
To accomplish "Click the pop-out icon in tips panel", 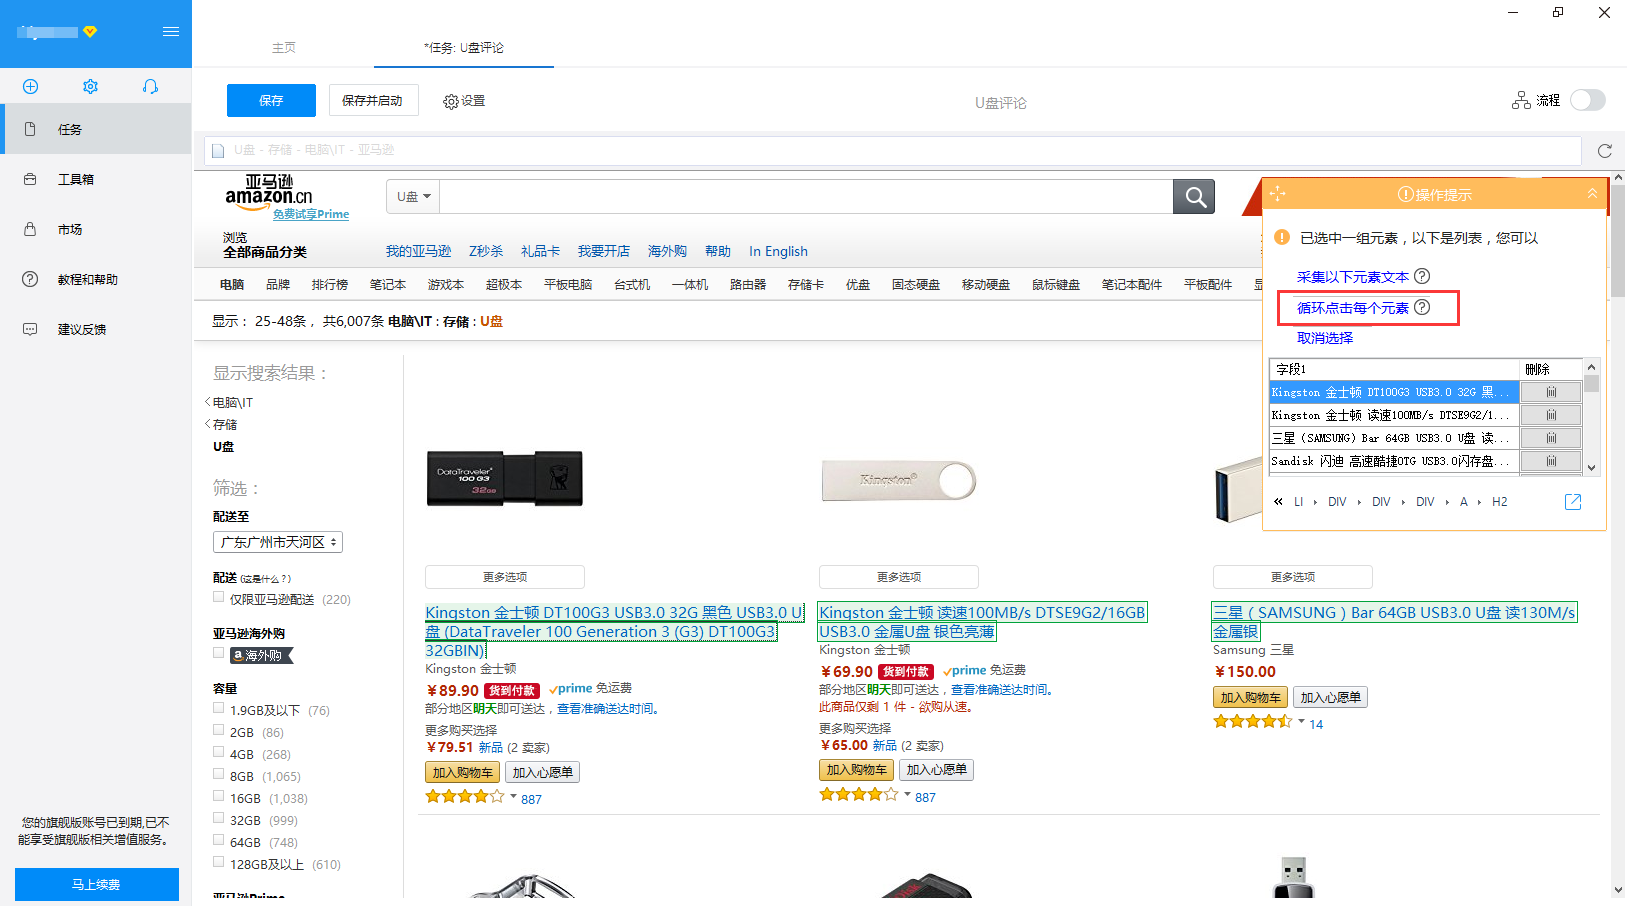I will pos(1573,502).
